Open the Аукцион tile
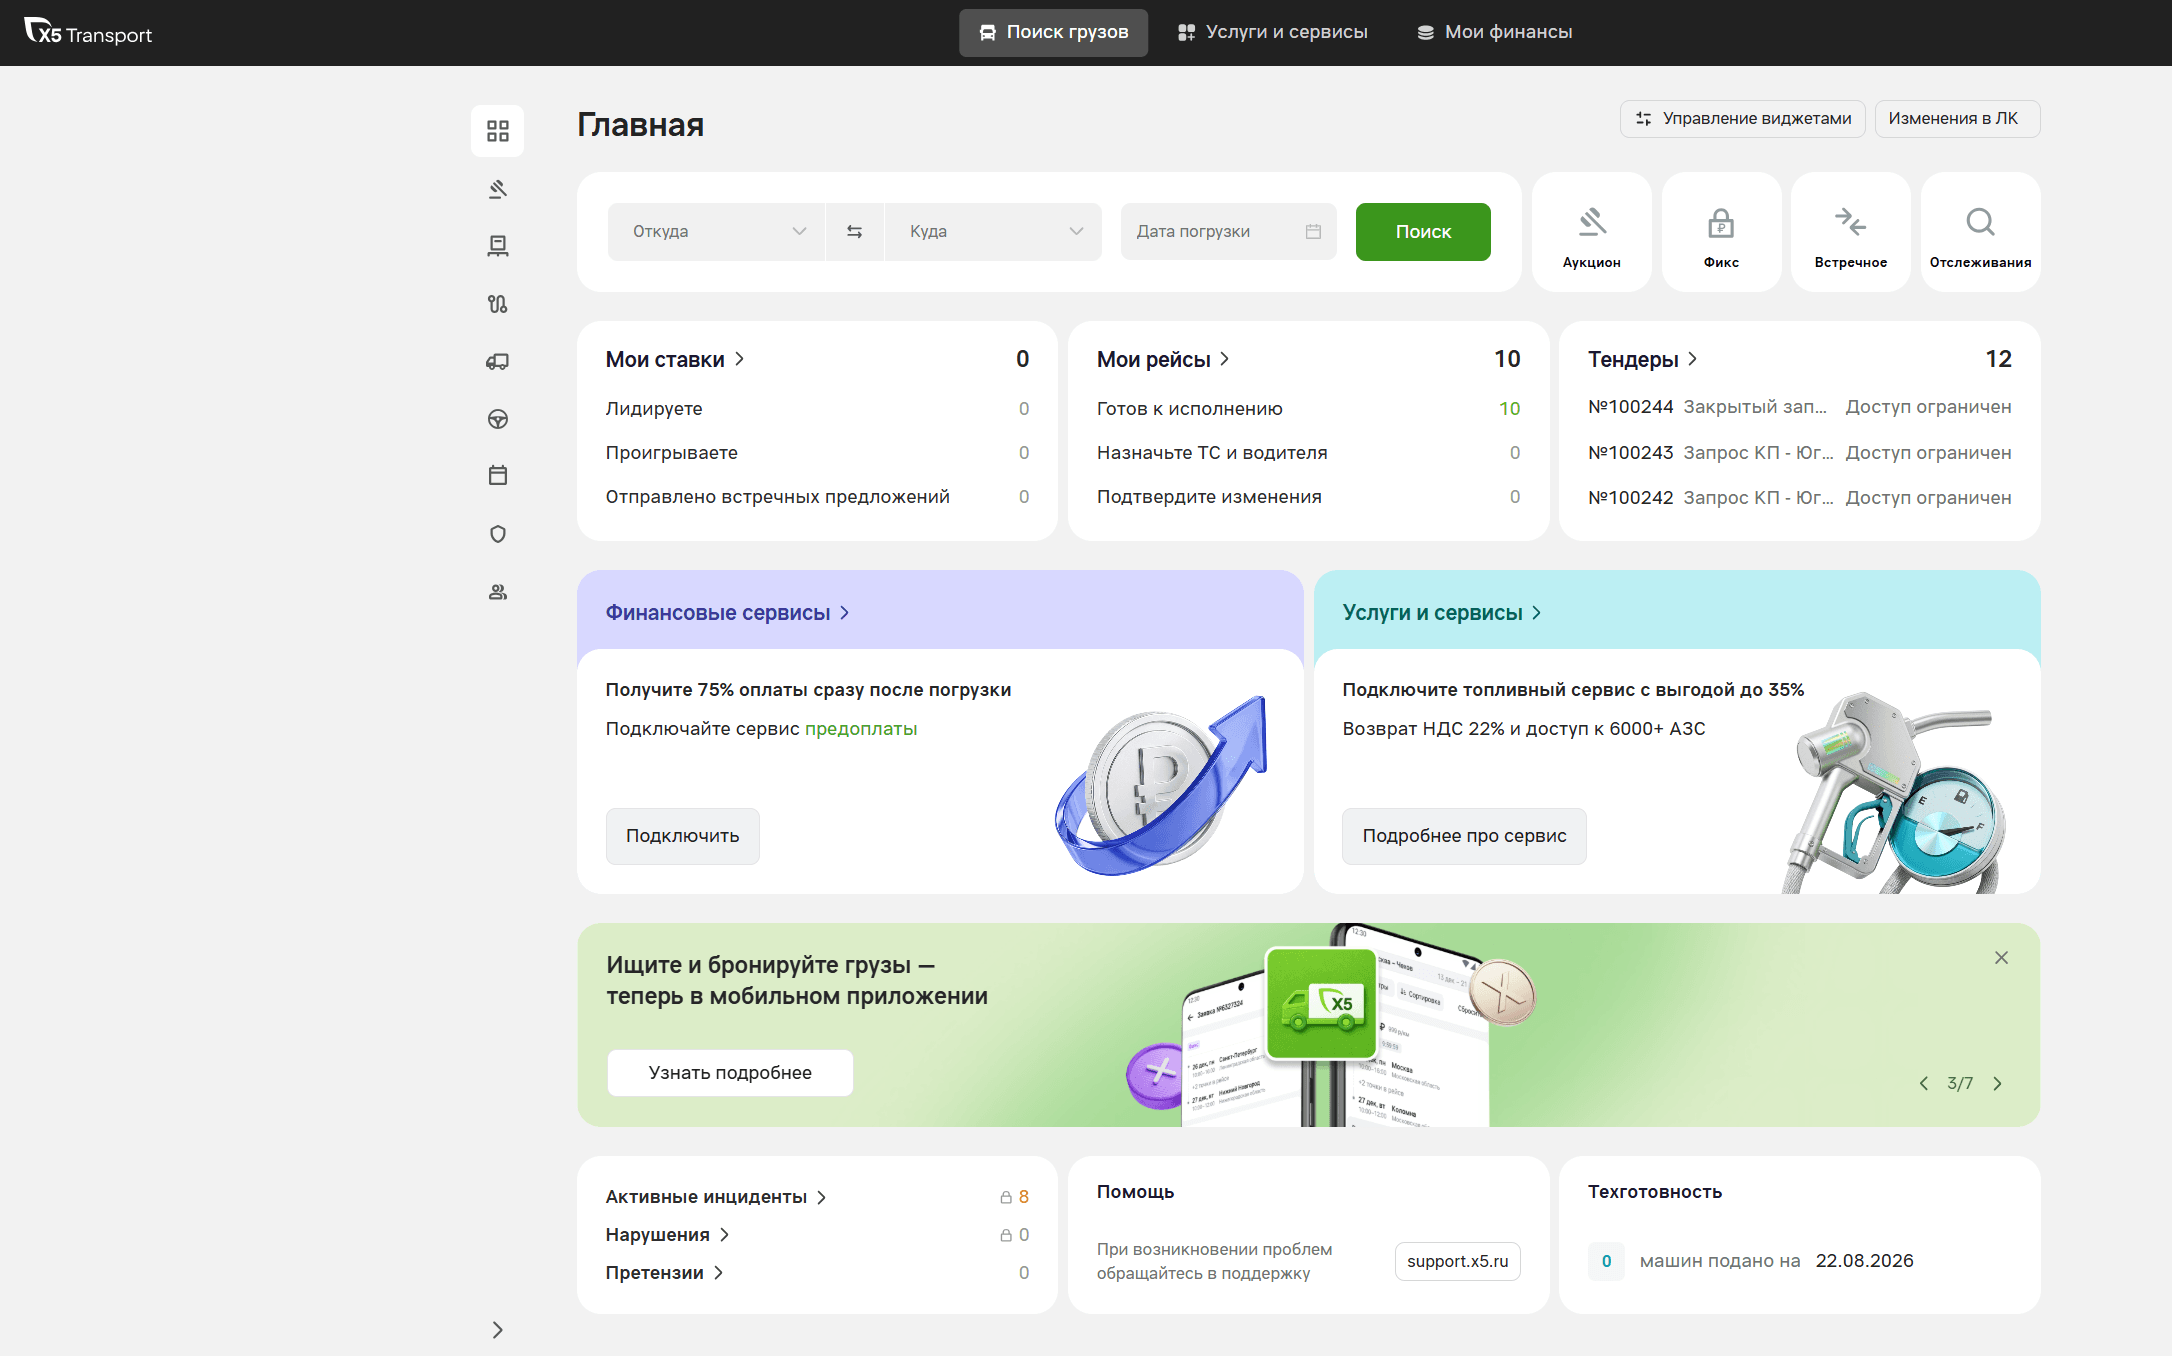Image resolution: width=2172 pixels, height=1356 pixels. pos(1591,232)
